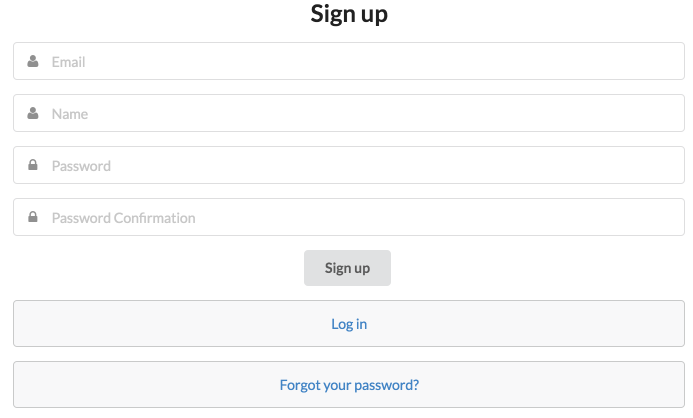
Task: Click the person icon in Email field
Action: tap(33, 61)
